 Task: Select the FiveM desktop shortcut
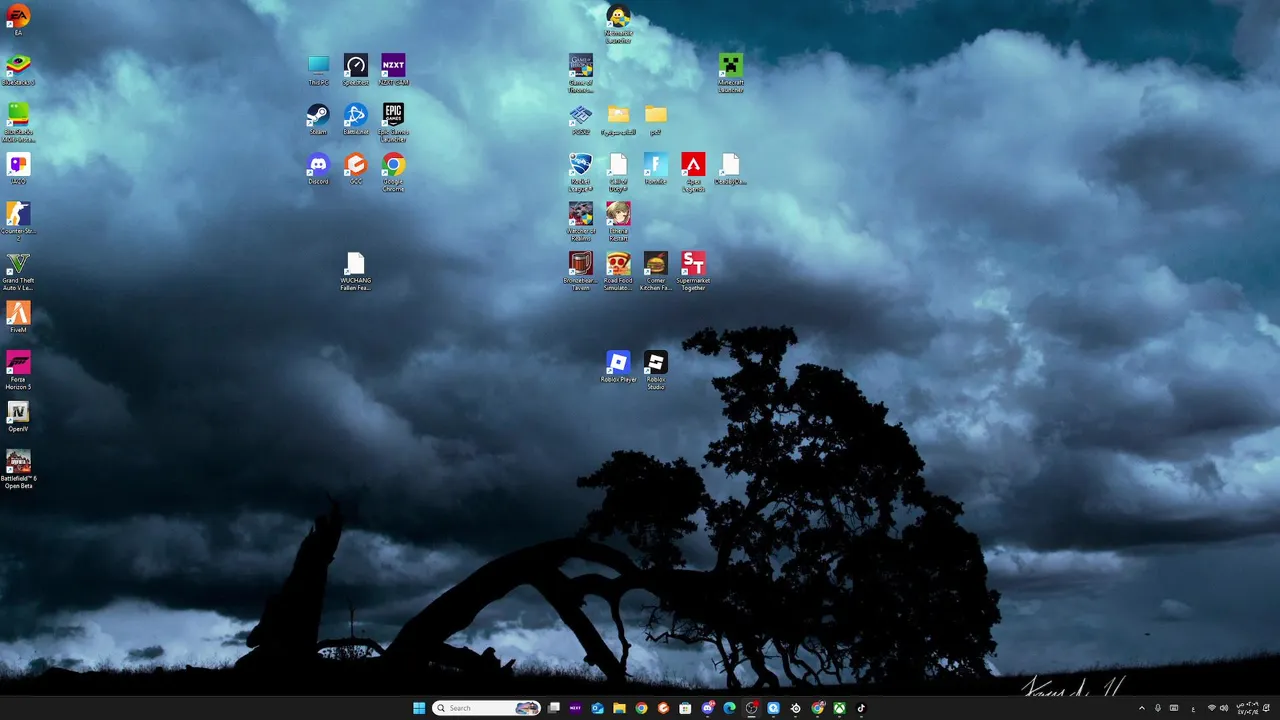click(x=18, y=317)
